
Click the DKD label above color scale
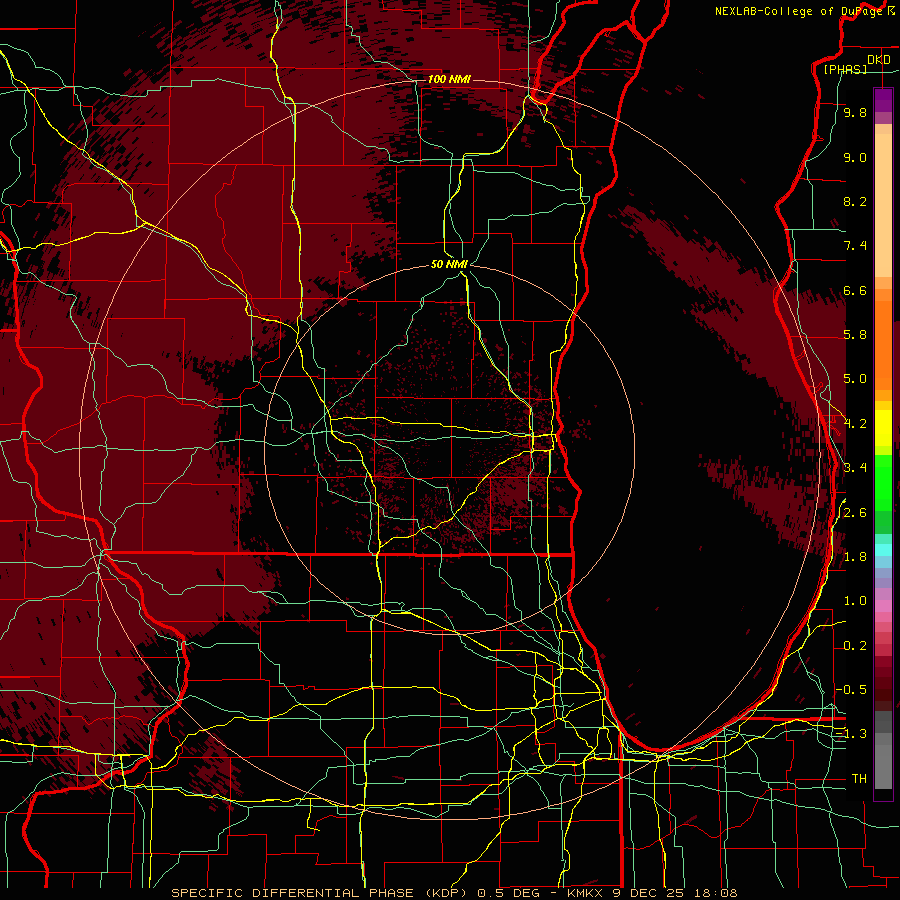(879, 60)
